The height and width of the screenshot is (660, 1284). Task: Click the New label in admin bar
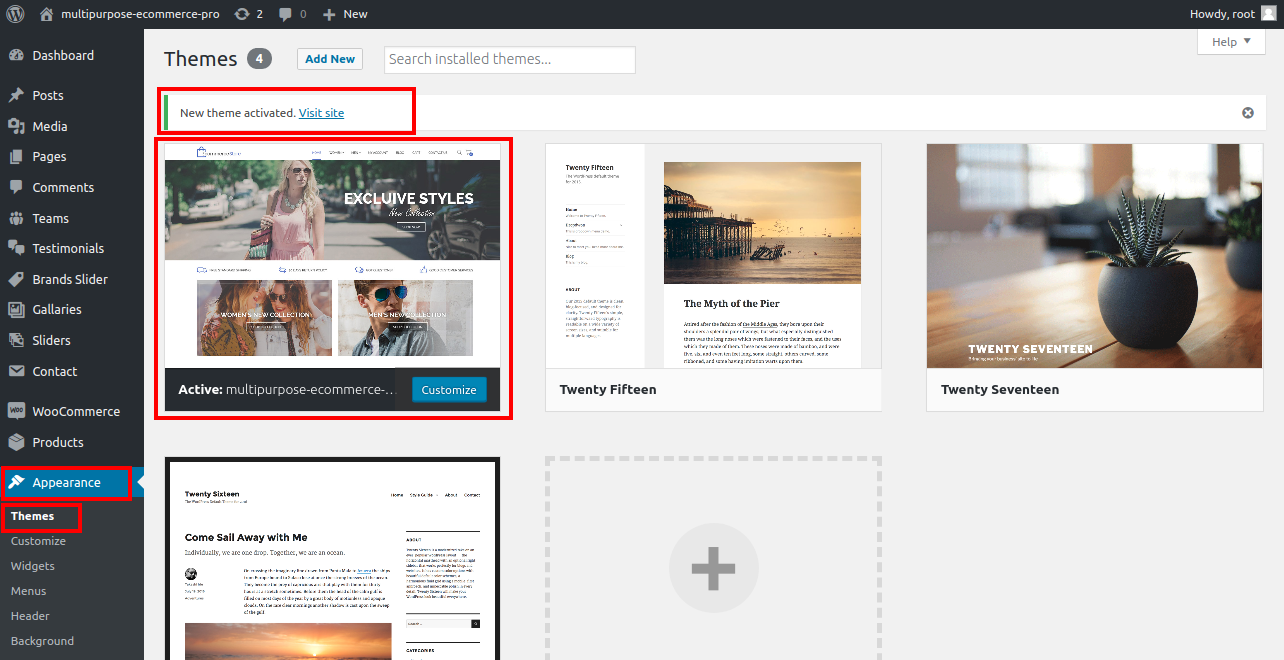tap(355, 14)
